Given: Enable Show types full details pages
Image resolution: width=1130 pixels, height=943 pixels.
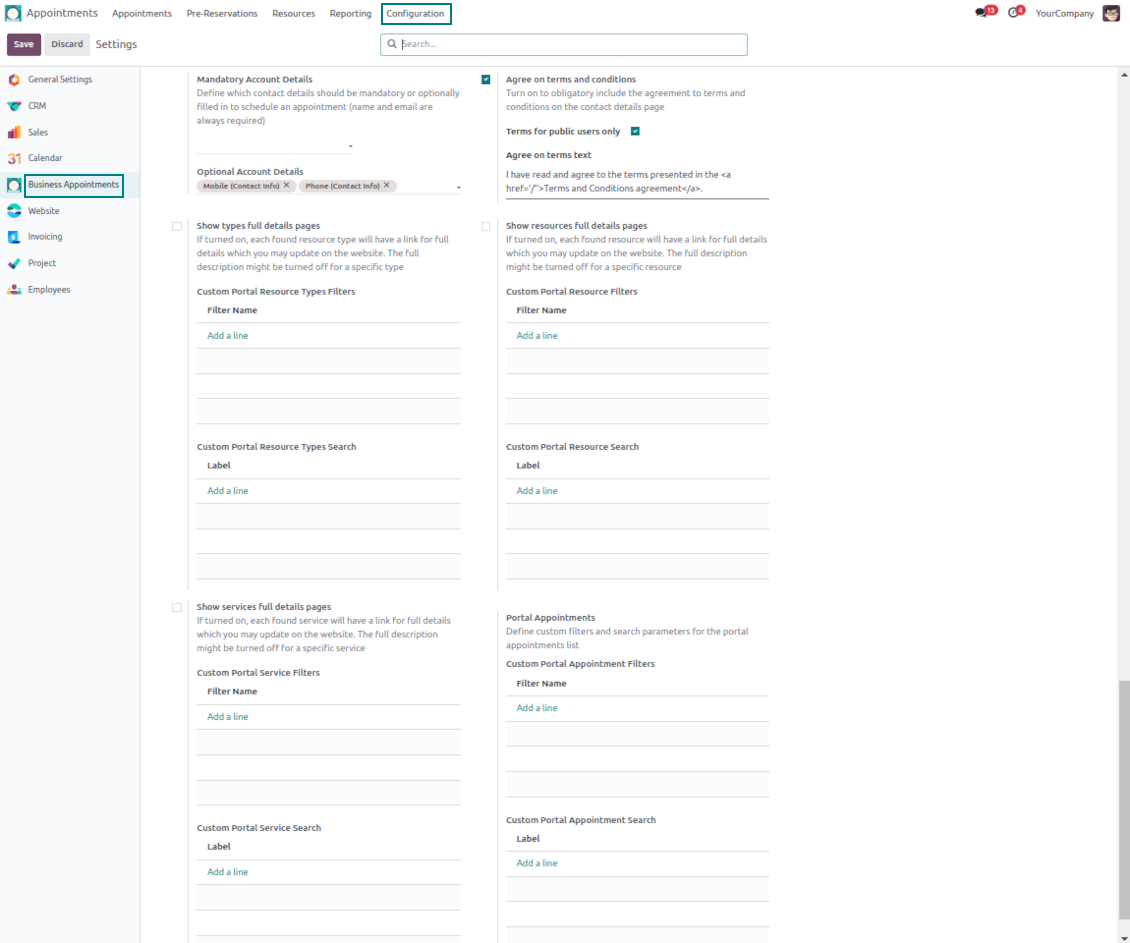Looking at the screenshot, I should pyautogui.click(x=177, y=227).
